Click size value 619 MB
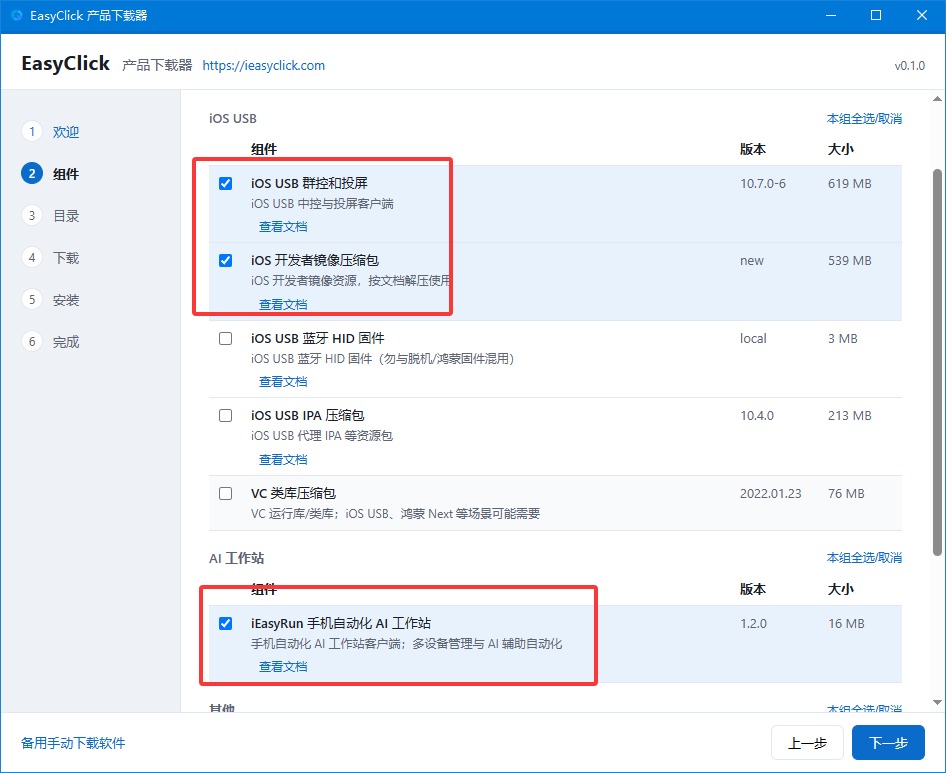The width and height of the screenshot is (946, 773). tap(849, 183)
